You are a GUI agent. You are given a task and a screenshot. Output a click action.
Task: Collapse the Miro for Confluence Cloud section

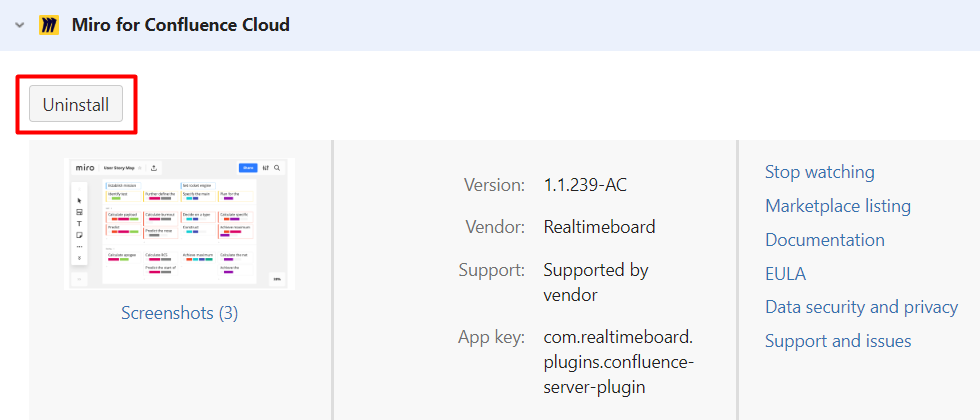(x=20, y=25)
